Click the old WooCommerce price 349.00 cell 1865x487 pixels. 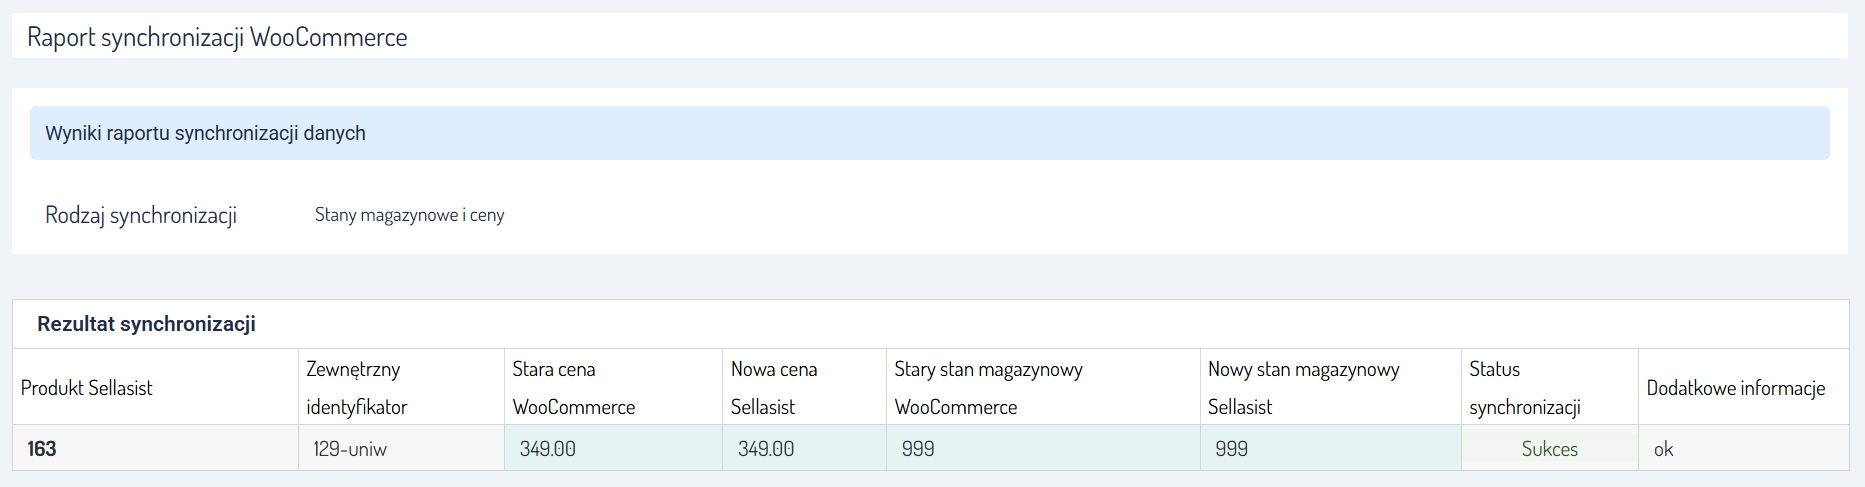click(x=548, y=449)
